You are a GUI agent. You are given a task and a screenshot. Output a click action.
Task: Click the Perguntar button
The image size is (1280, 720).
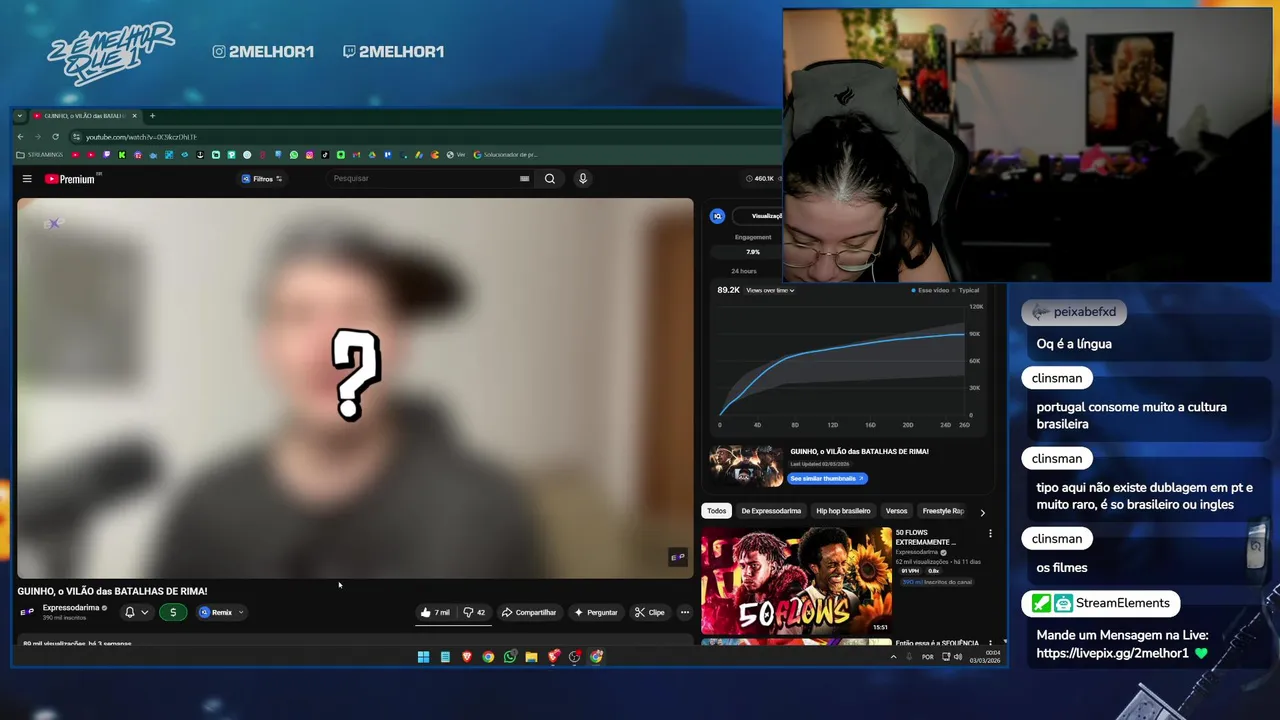(x=596, y=612)
